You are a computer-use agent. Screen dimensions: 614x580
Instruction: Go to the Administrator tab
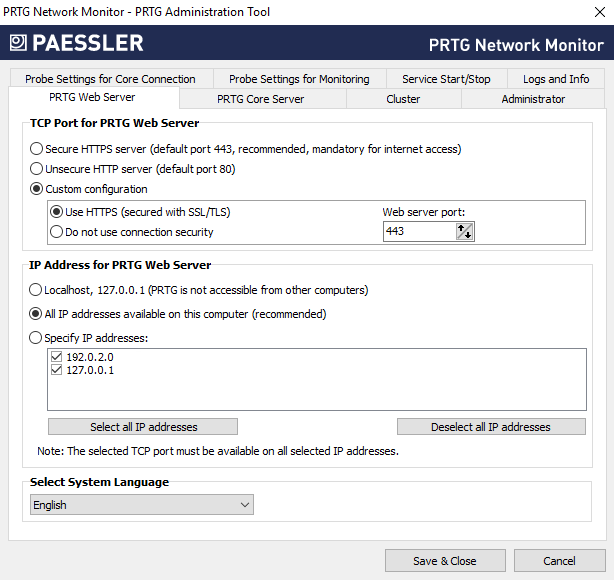(533, 99)
